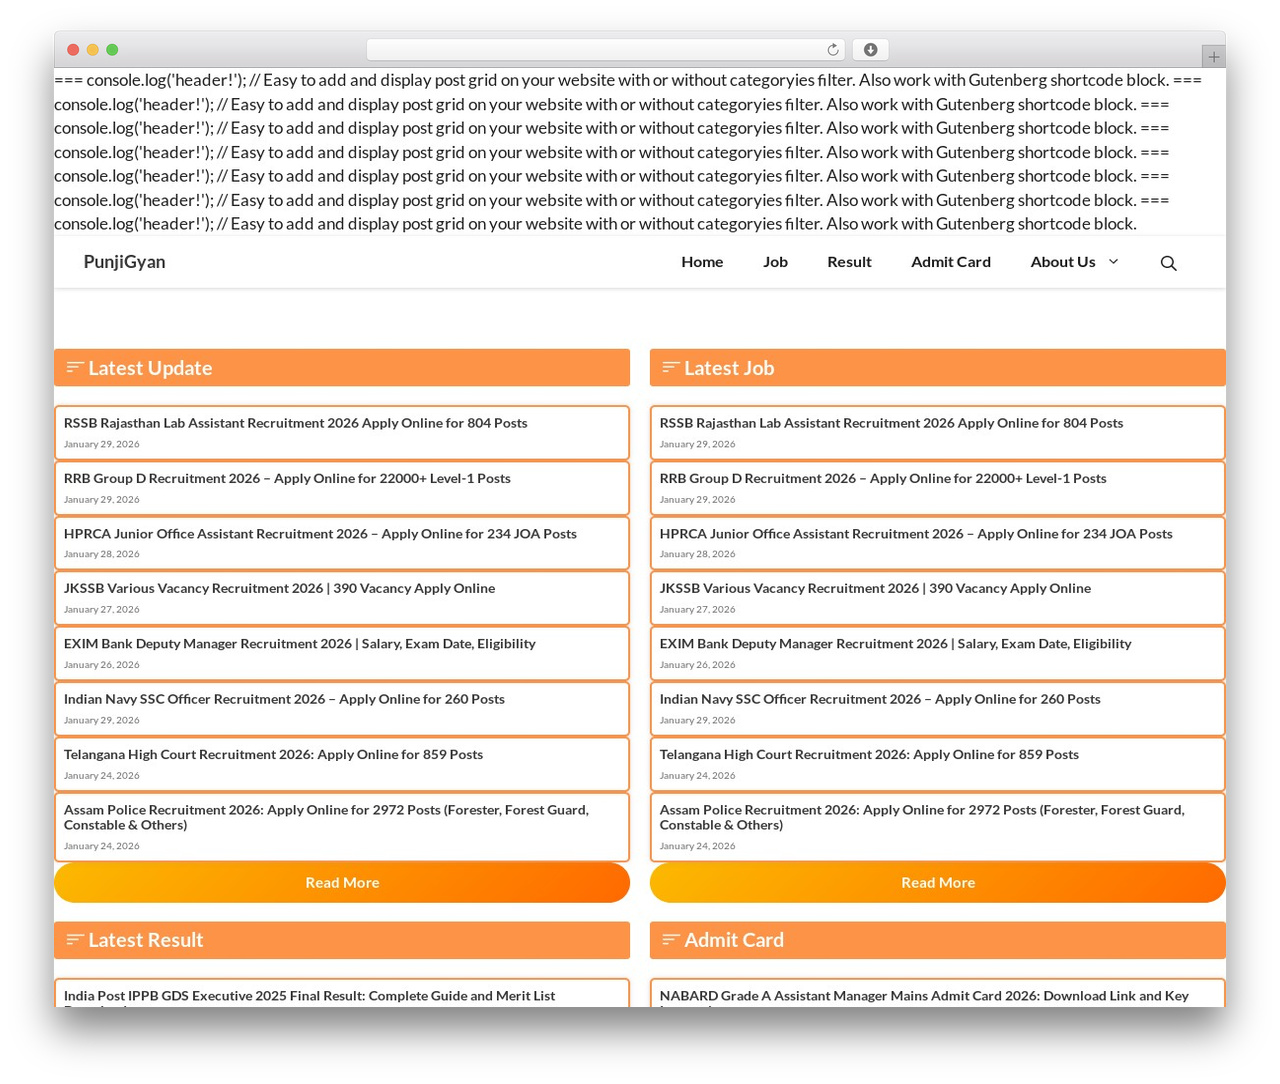This screenshot has height=1084, width=1280.
Task: Click Read More under Latest Update
Action: coord(342,882)
